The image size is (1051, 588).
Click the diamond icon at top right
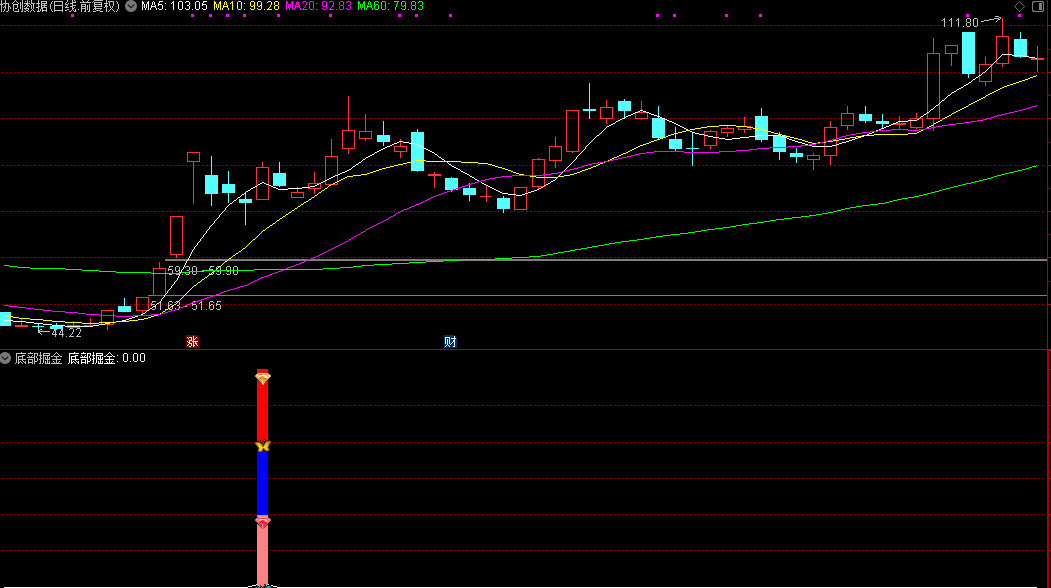[1019, 6]
